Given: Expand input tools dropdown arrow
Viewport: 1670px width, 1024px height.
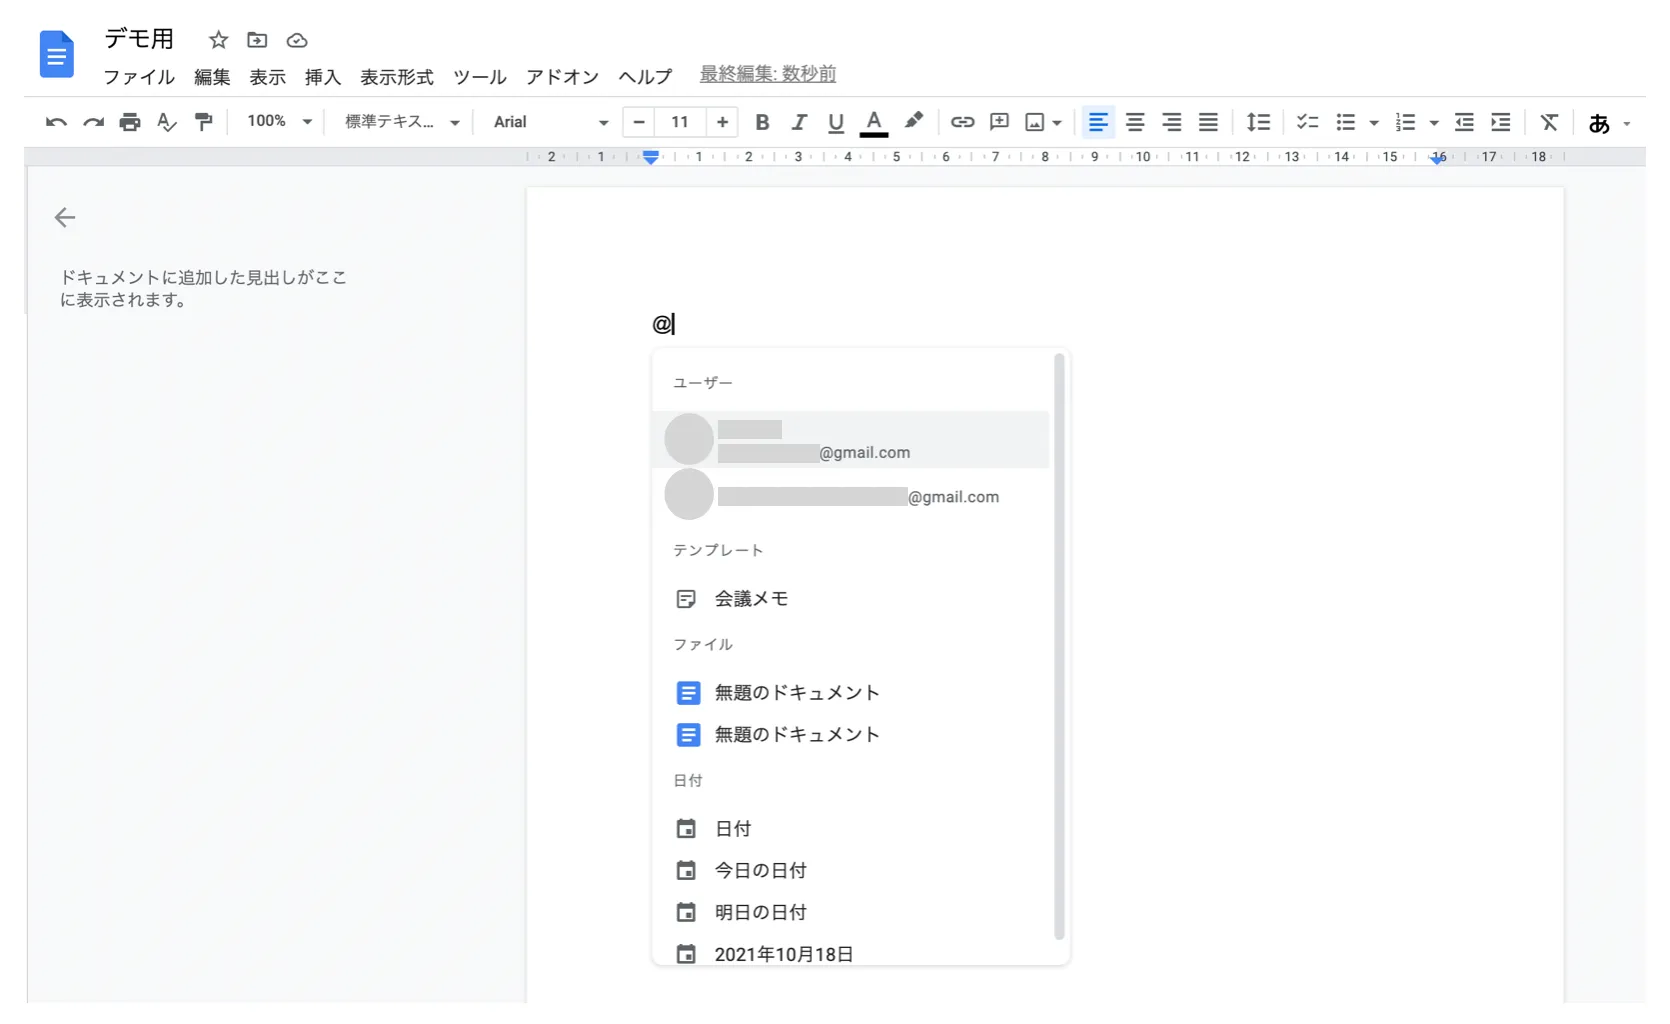Looking at the screenshot, I should pos(1627,124).
